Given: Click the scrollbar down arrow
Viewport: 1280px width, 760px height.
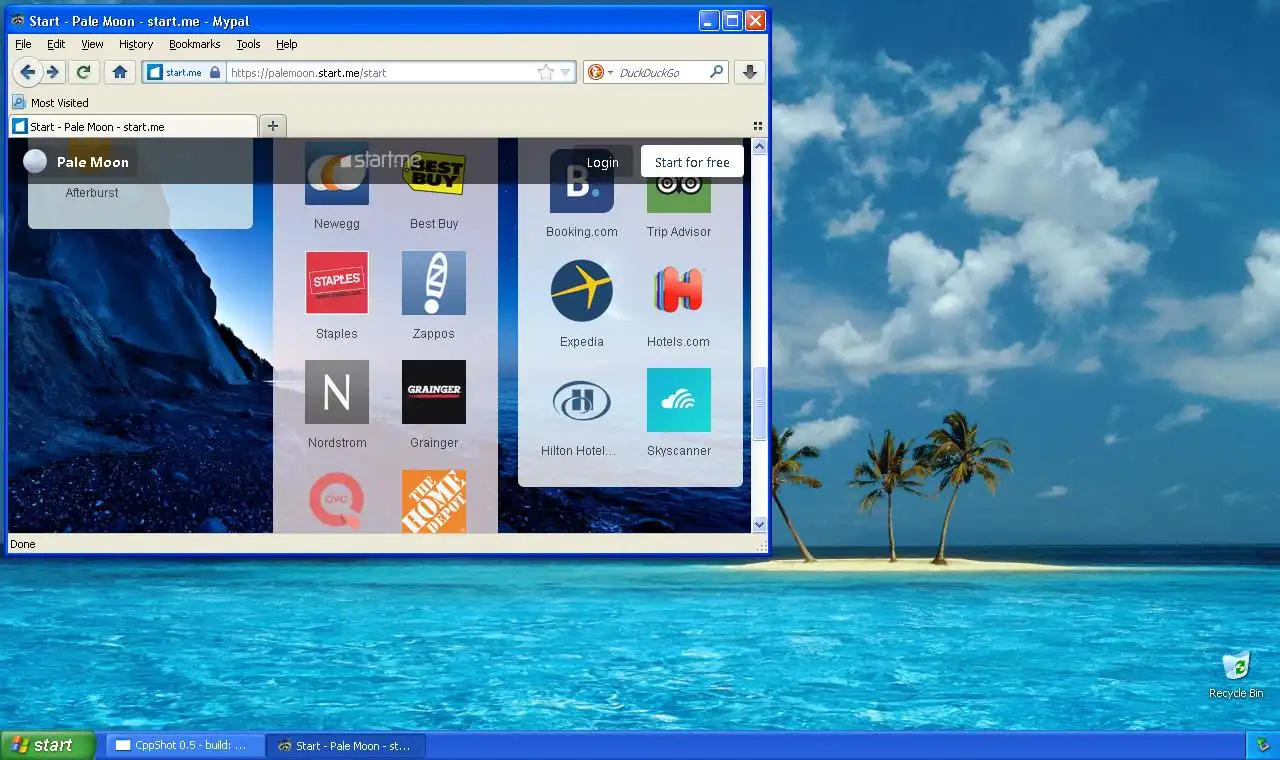Looking at the screenshot, I should (x=759, y=524).
